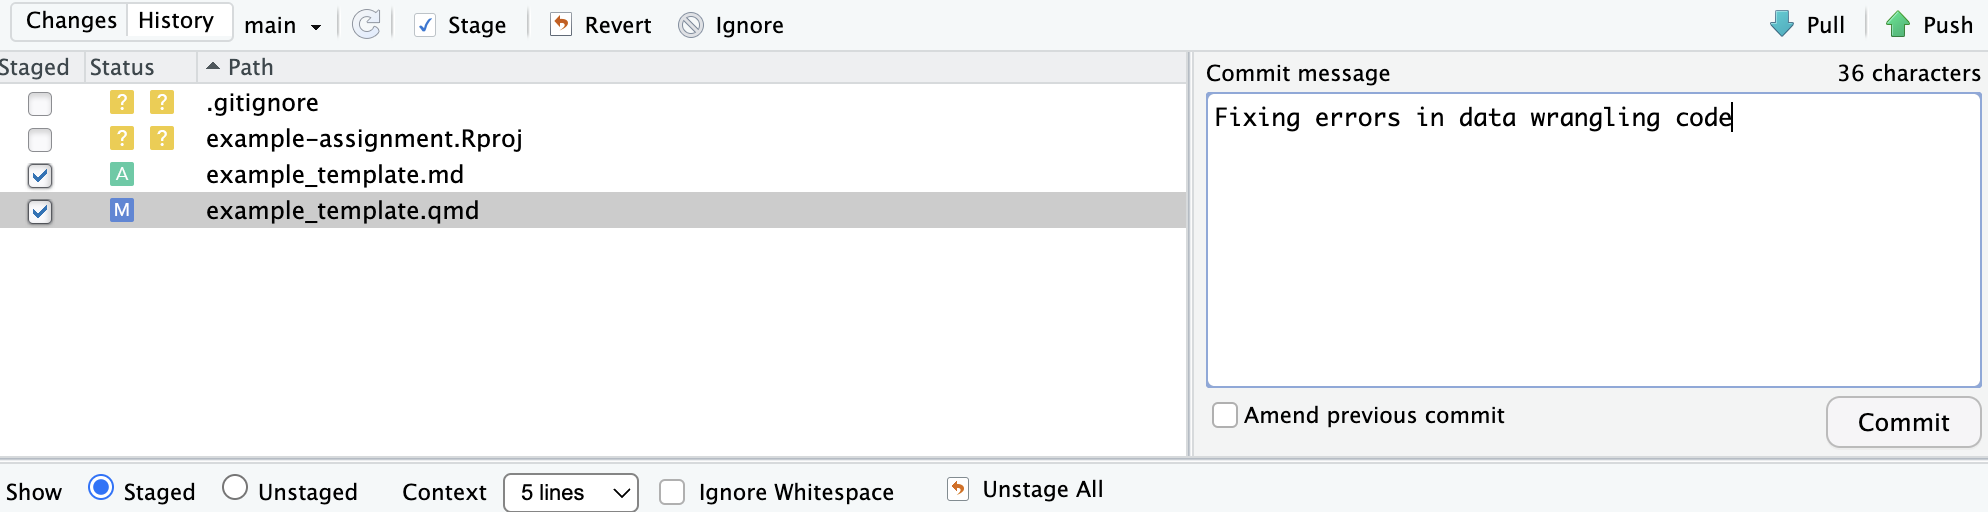Click the Added status icon for example_template.md
The image size is (1988, 512).
[122, 175]
